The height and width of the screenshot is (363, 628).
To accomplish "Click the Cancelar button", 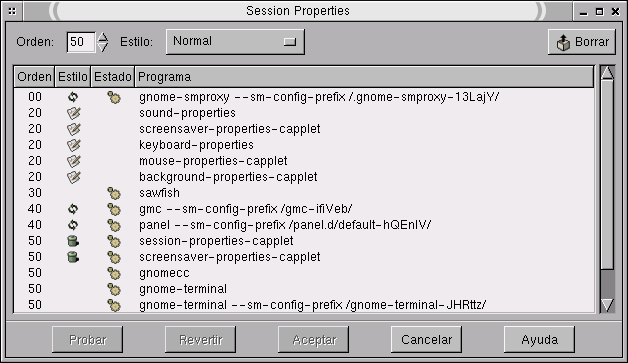I will (x=426, y=340).
